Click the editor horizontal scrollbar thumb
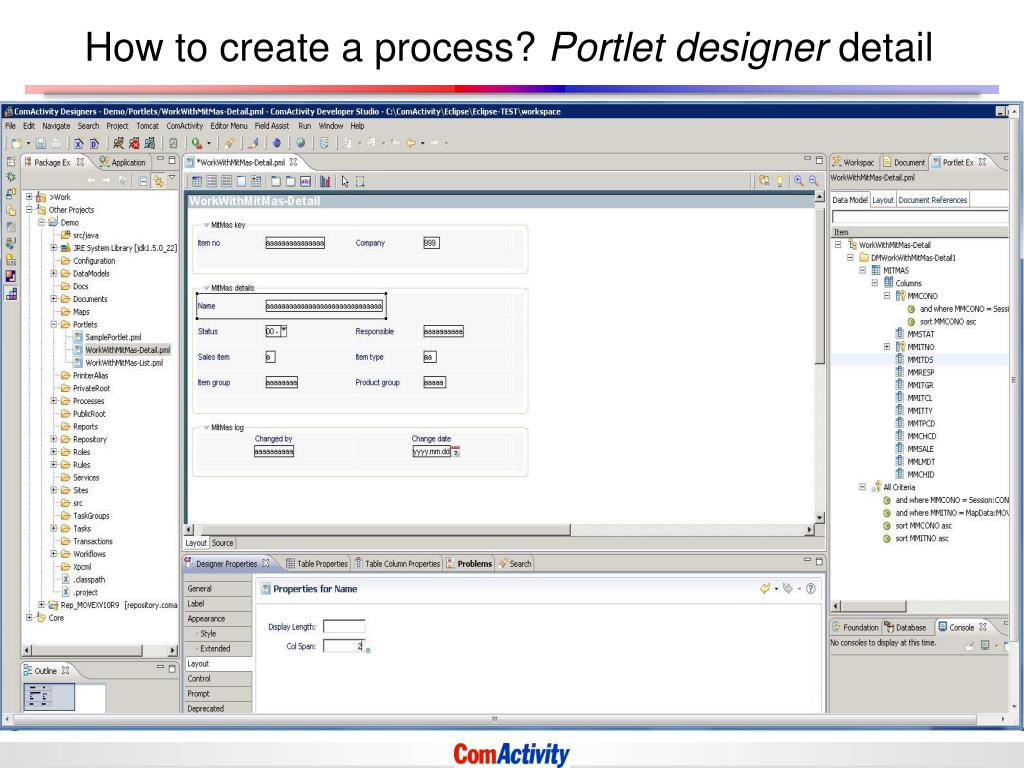Image resolution: width=1024 pixels, height=768 pixels. point(386,530)
